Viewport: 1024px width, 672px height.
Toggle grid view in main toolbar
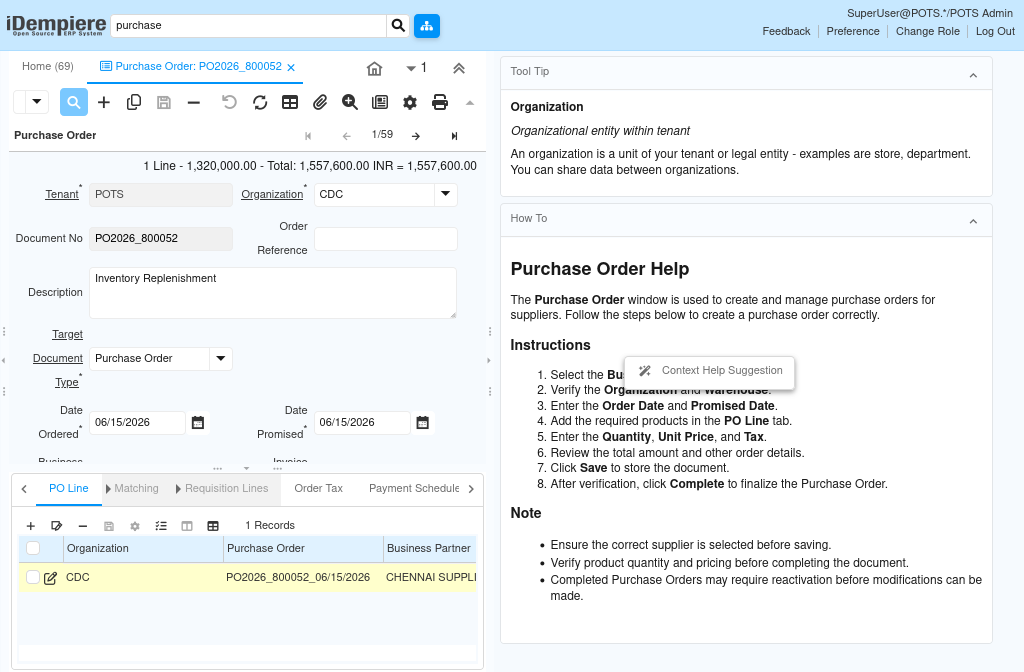[x=290, y=103]
